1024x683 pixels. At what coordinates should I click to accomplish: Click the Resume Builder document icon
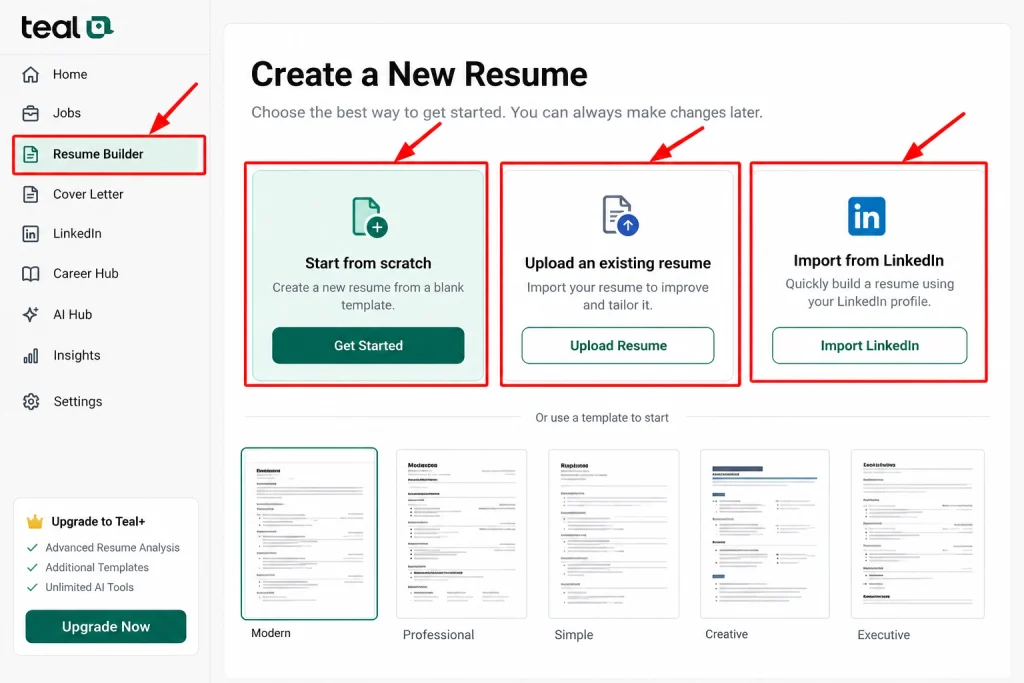(x=31, y=154)
